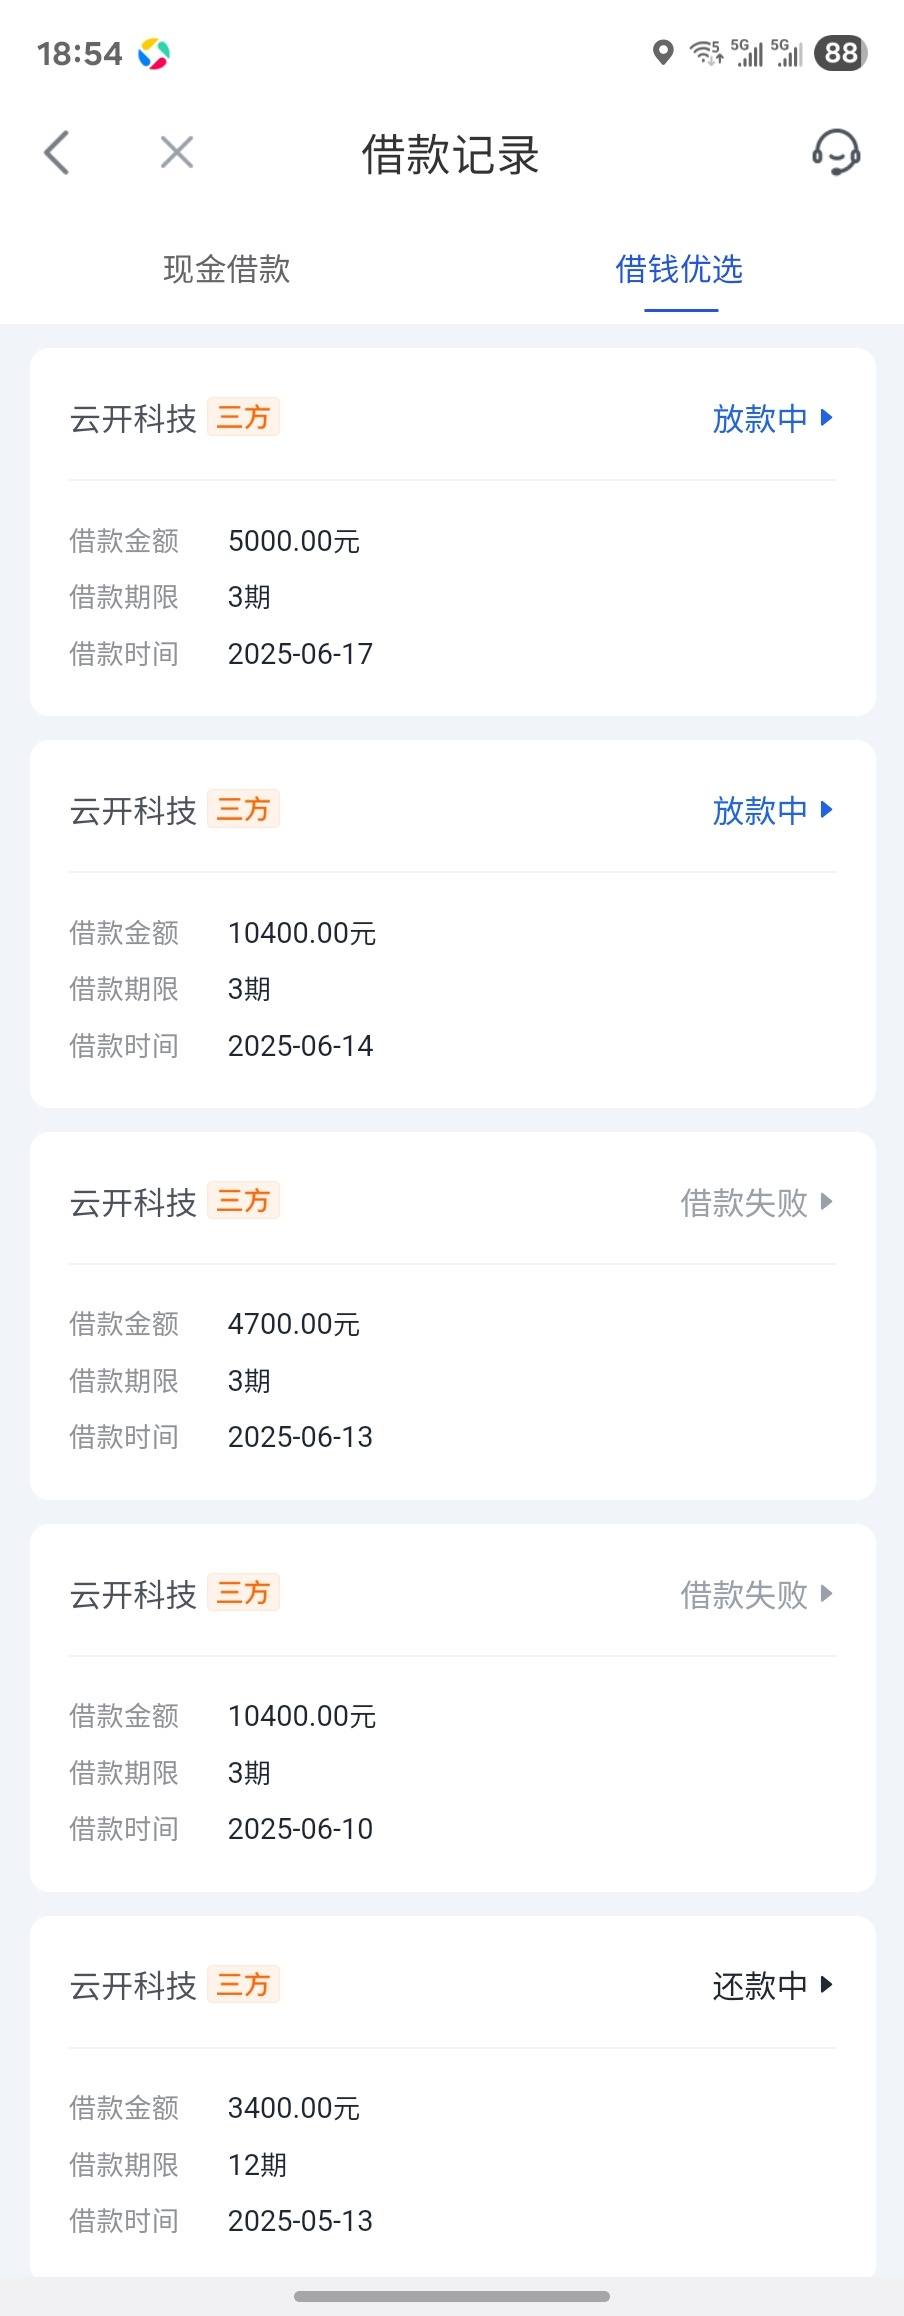This screenshot has height=2316, width=904.
Task: Tap the location icon in status bar
Action: 662,52
